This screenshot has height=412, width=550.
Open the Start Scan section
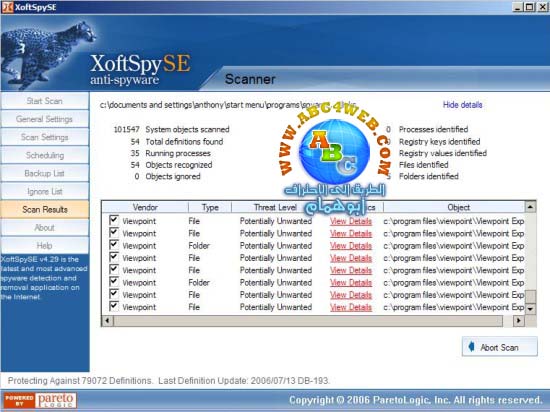(45, 101)
